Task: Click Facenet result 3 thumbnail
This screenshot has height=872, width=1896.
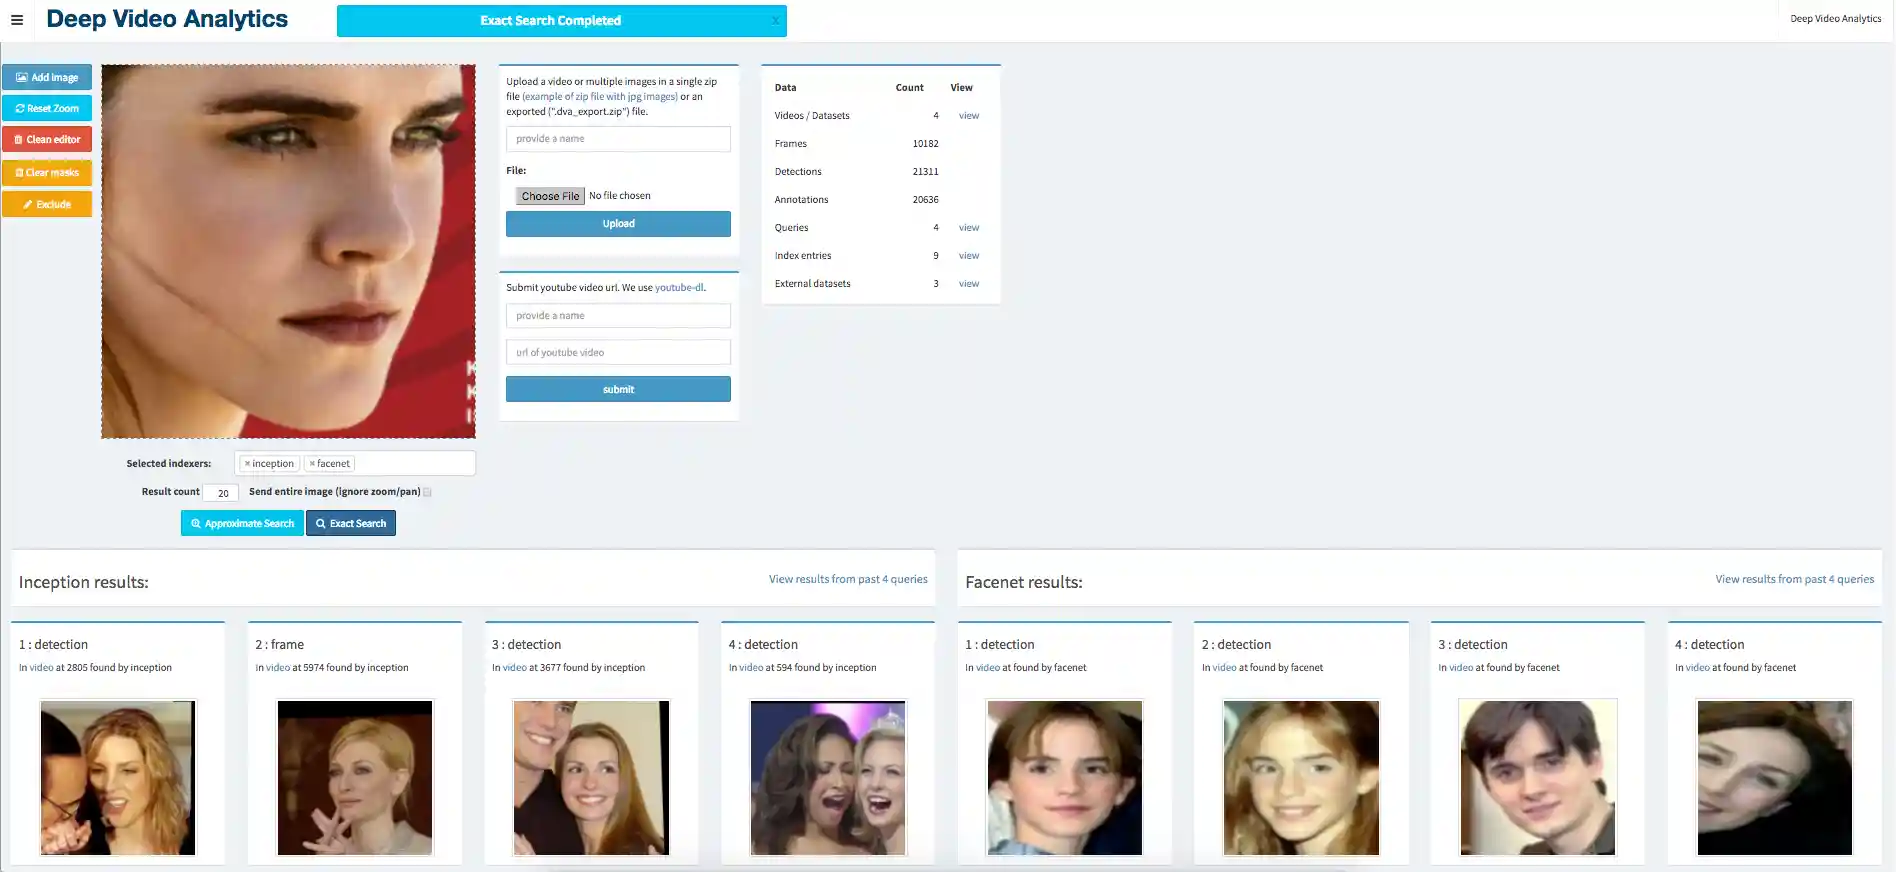Action: 1538,778
